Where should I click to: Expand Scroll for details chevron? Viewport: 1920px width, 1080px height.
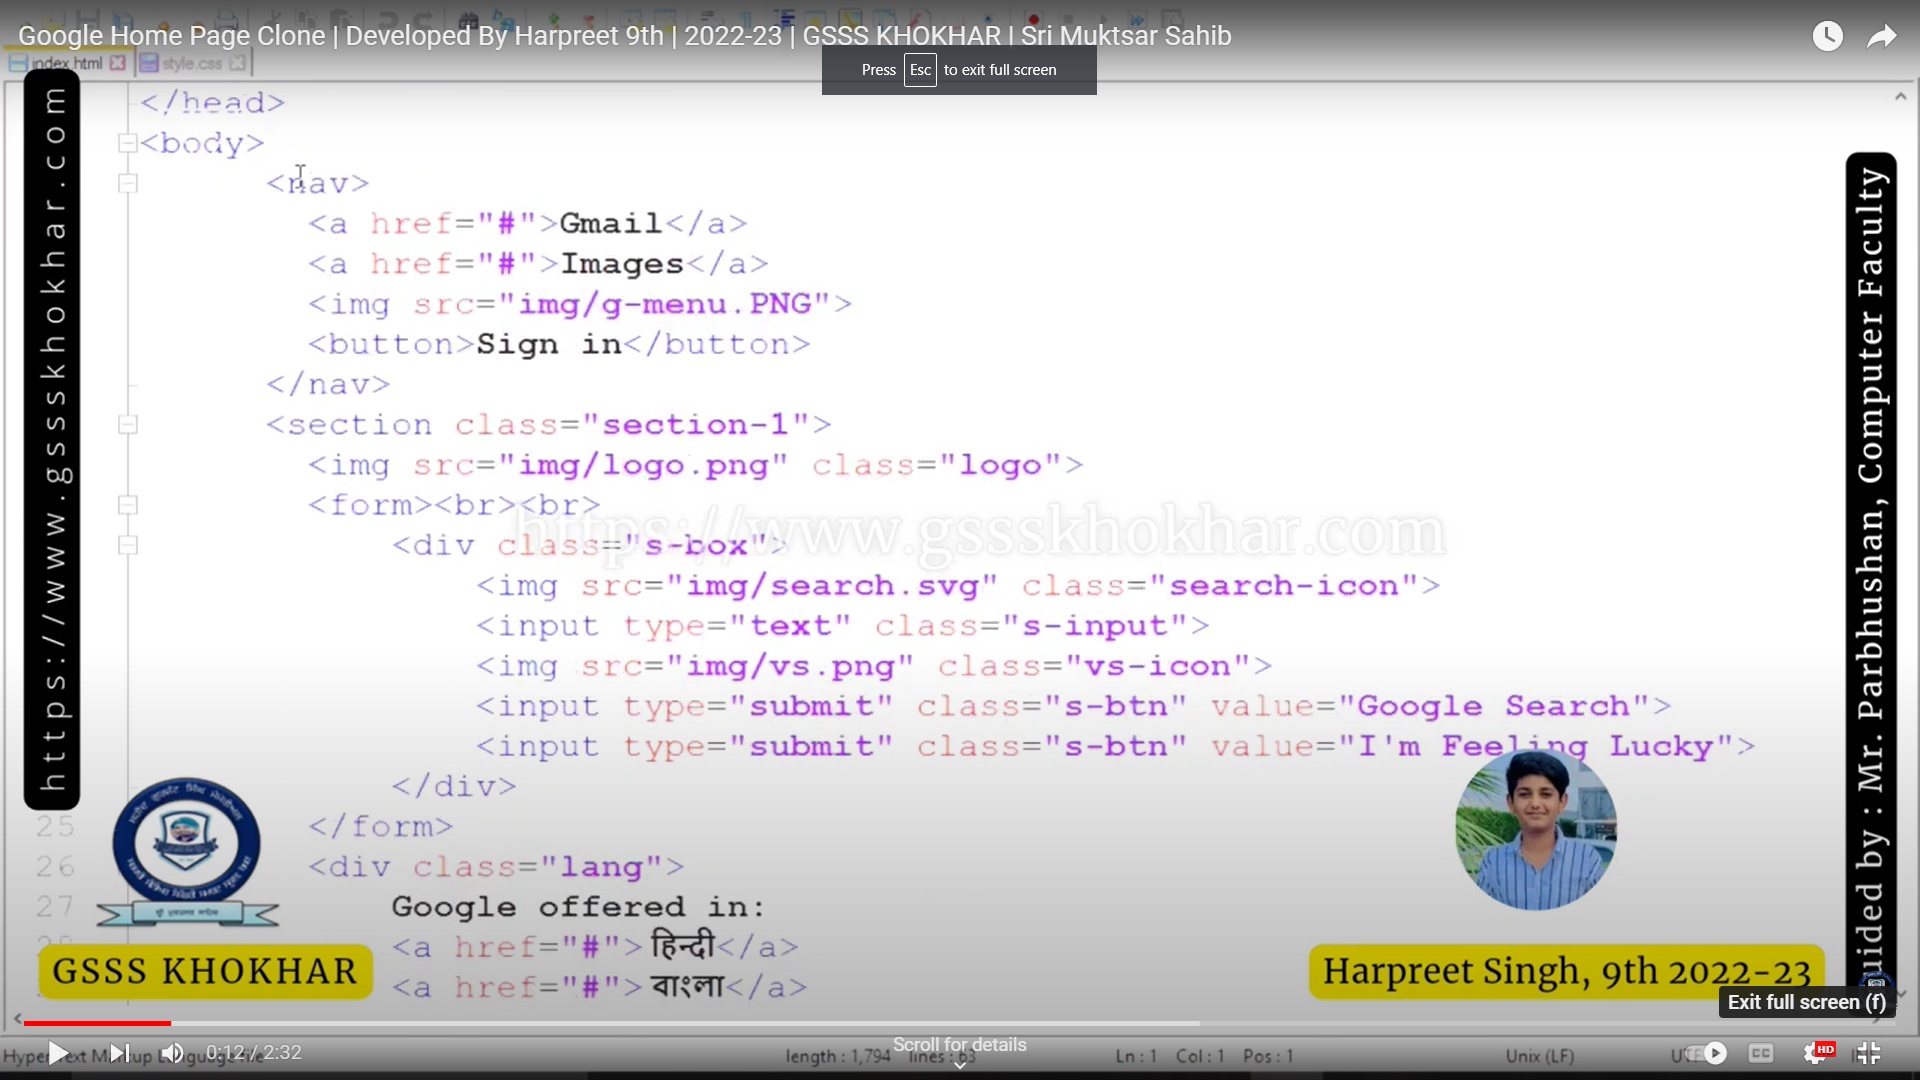point(959,1065)
